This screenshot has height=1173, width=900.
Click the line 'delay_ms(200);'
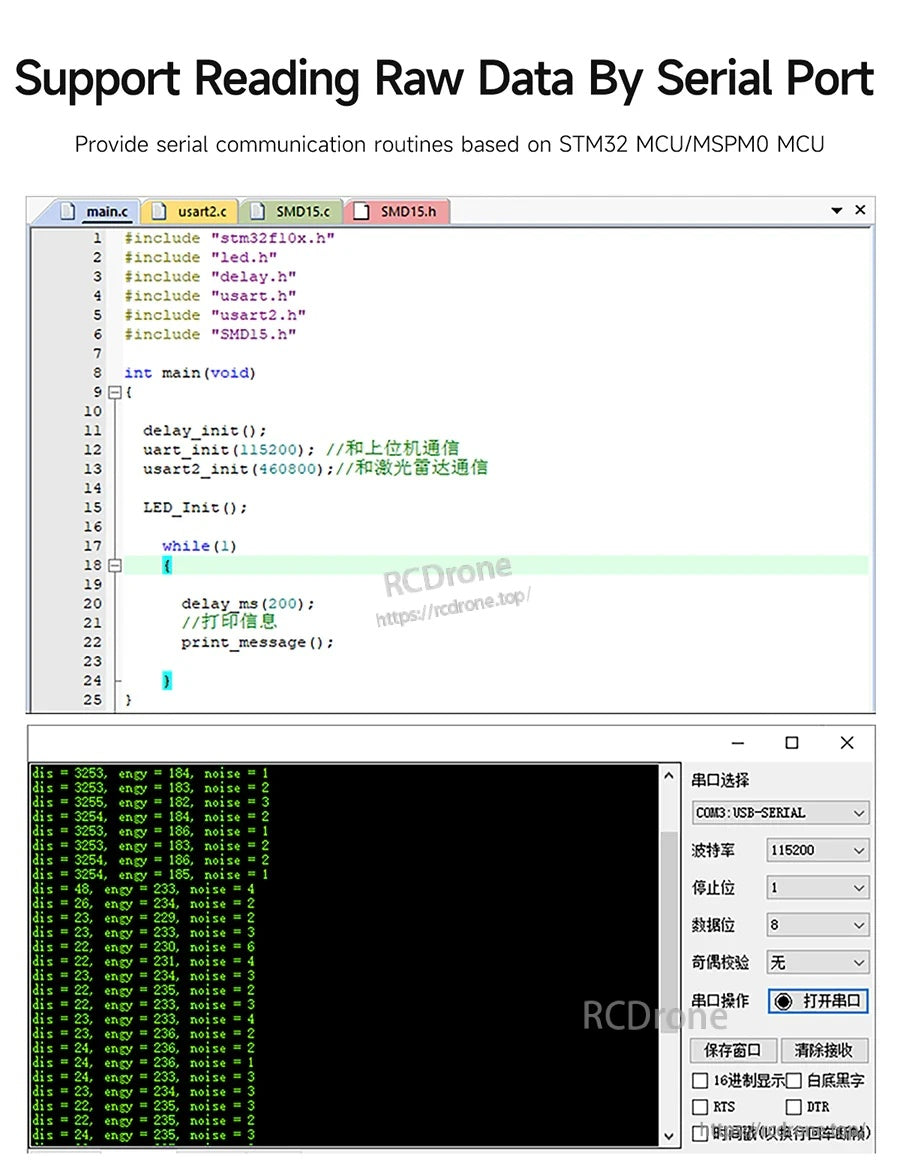pyautogui.click(x=248, y=604)
